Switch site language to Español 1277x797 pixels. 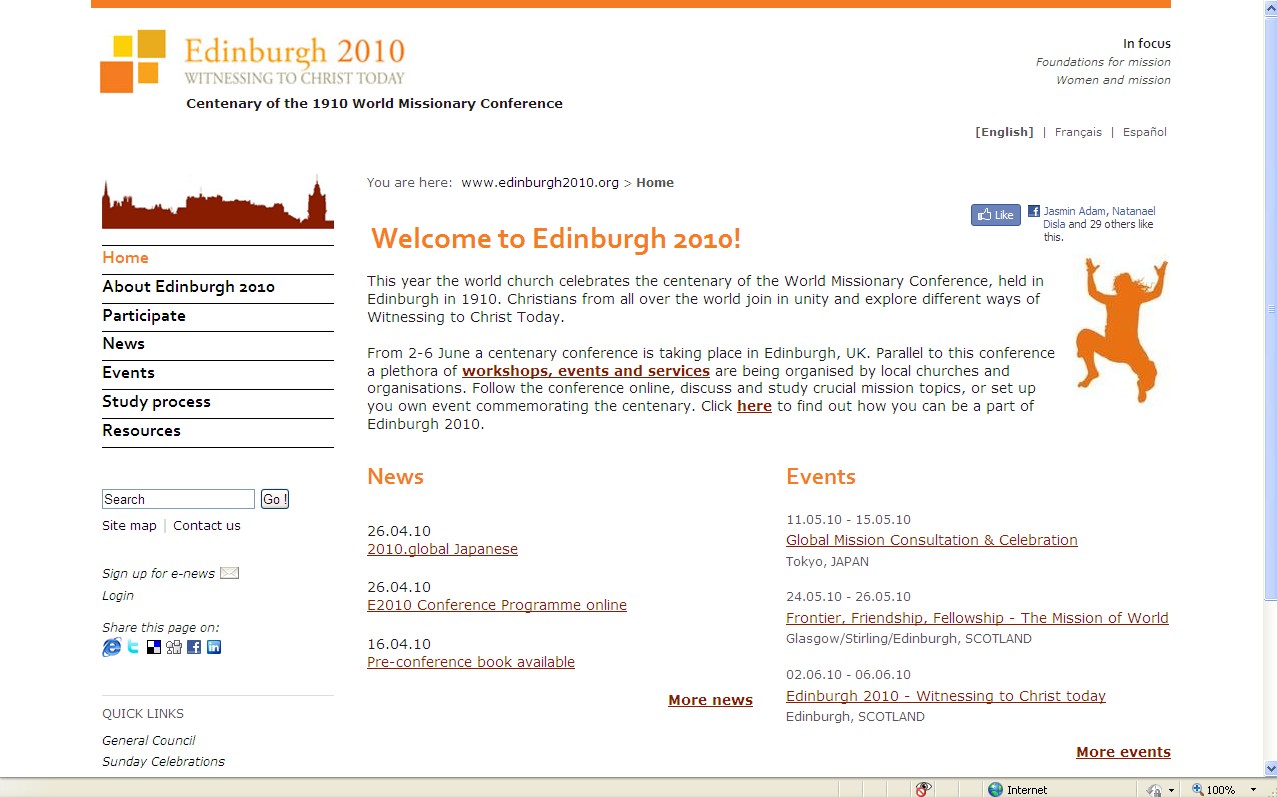tap(1144, 132)
